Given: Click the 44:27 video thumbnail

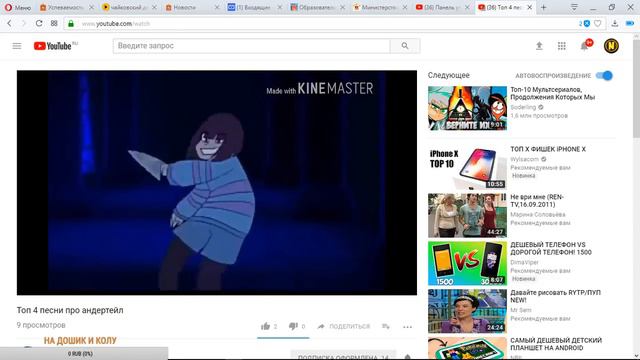Looking at the screenshot, I should [467, 216].
